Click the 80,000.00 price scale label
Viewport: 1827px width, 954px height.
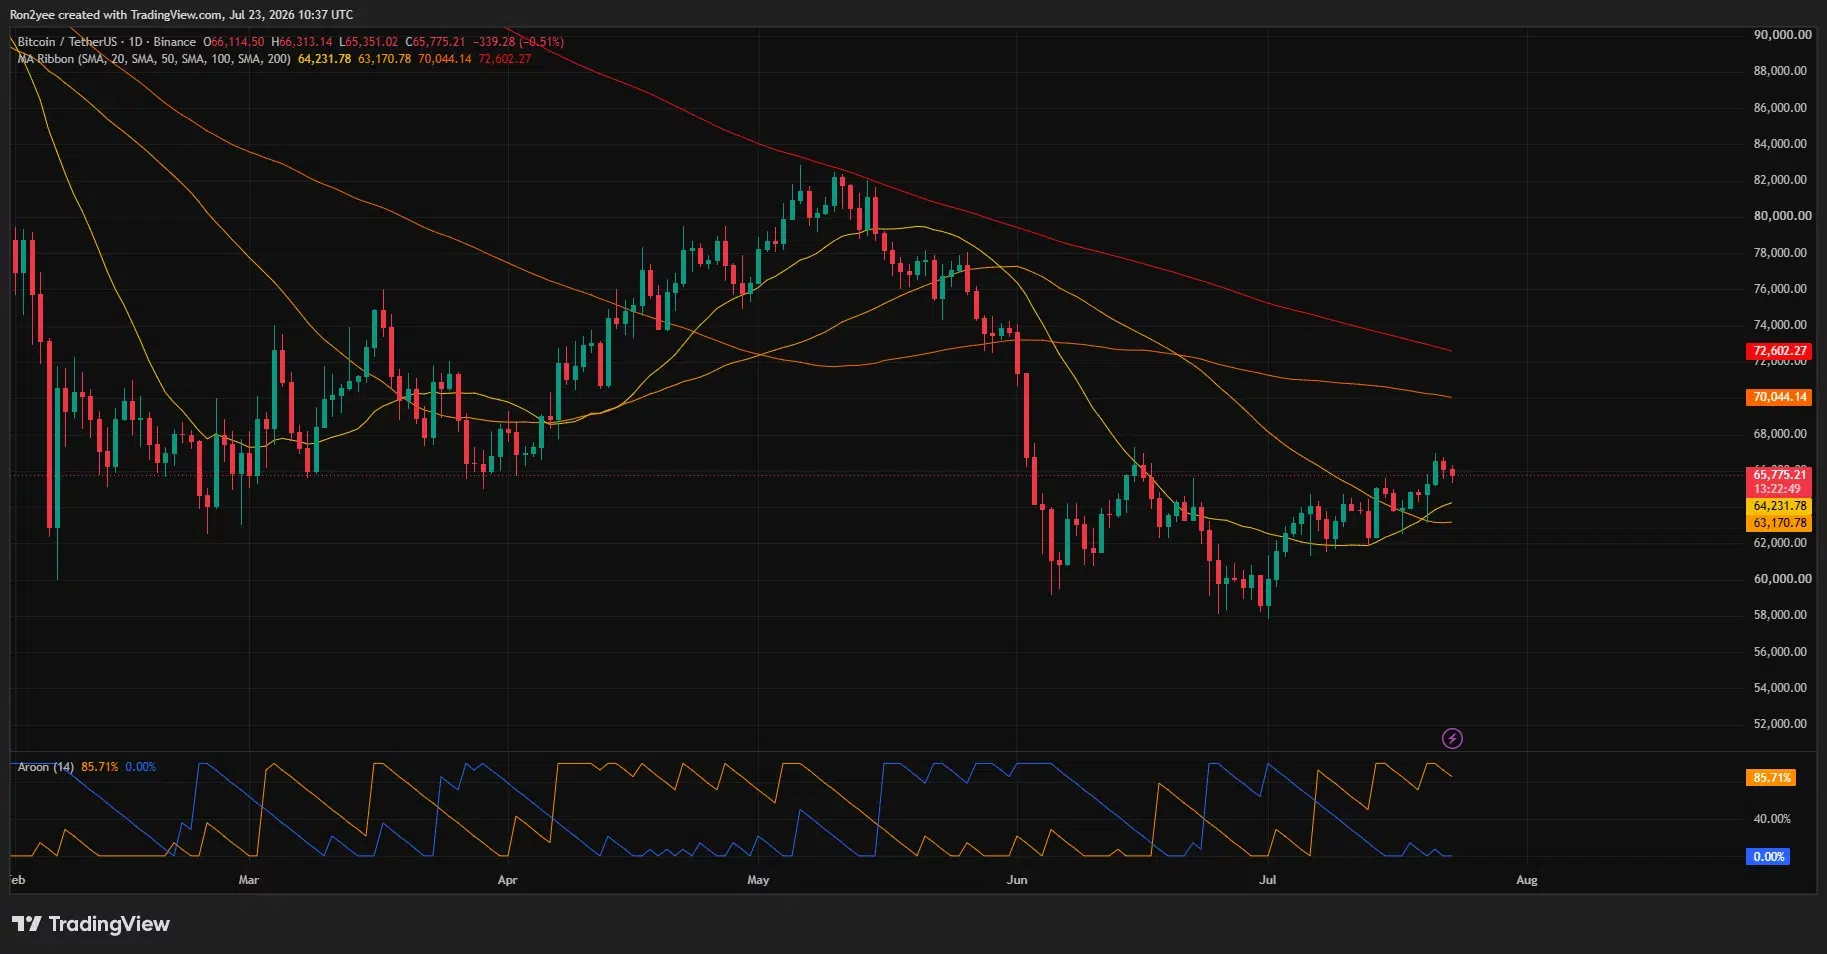[x=1782, y=216]
